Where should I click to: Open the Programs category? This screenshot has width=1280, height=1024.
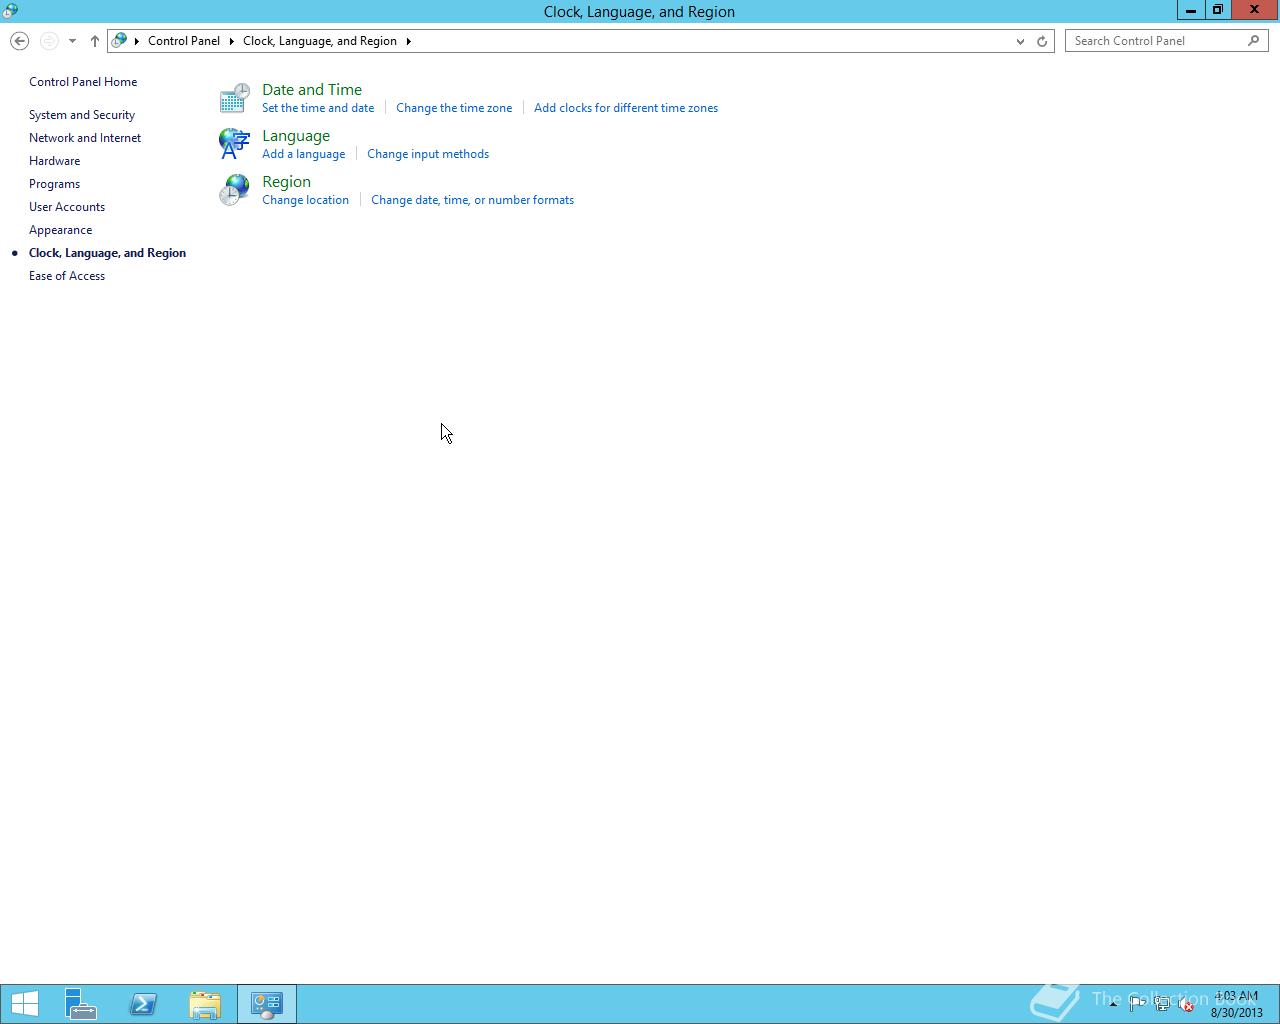(54, 184)
